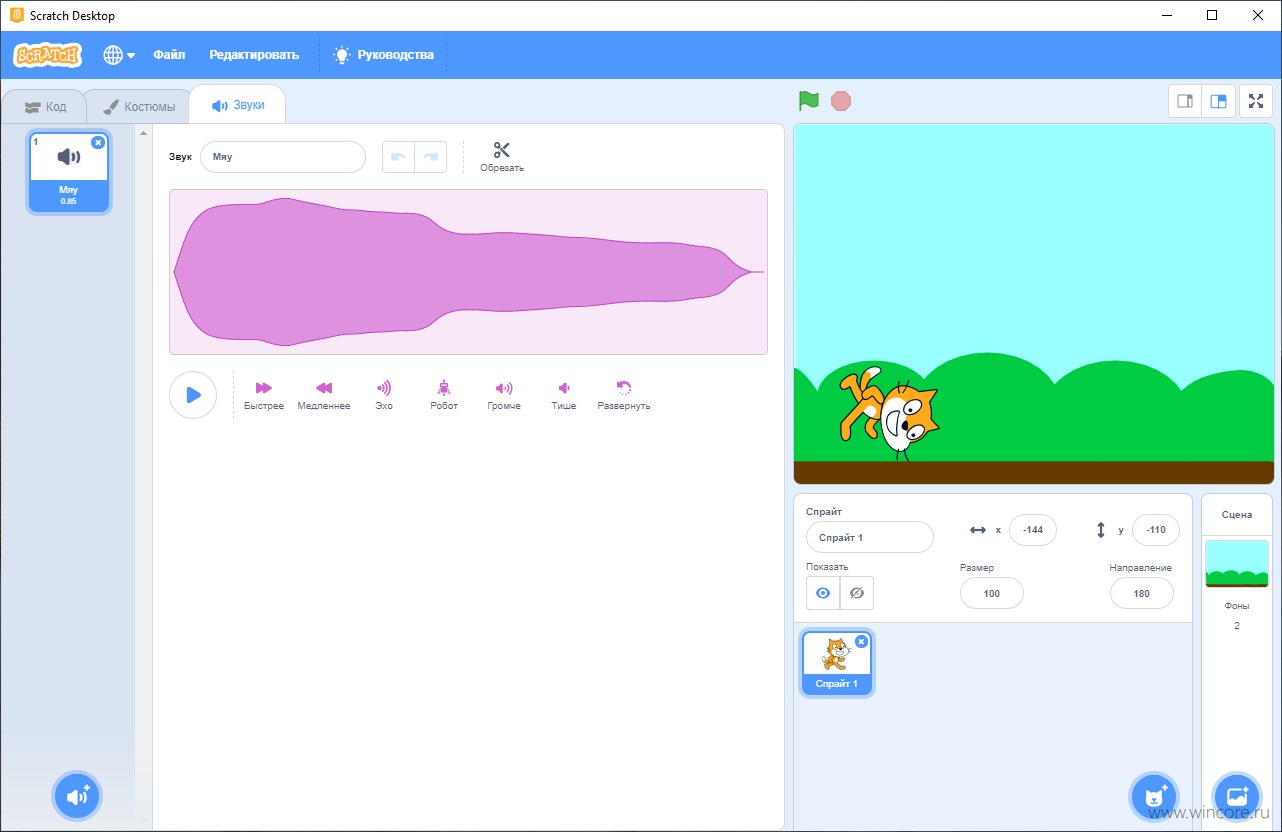This screenshot has height=832, width=1282.
Task: Switch to the Костюмы tab
Action: click(x=139, y=106)
